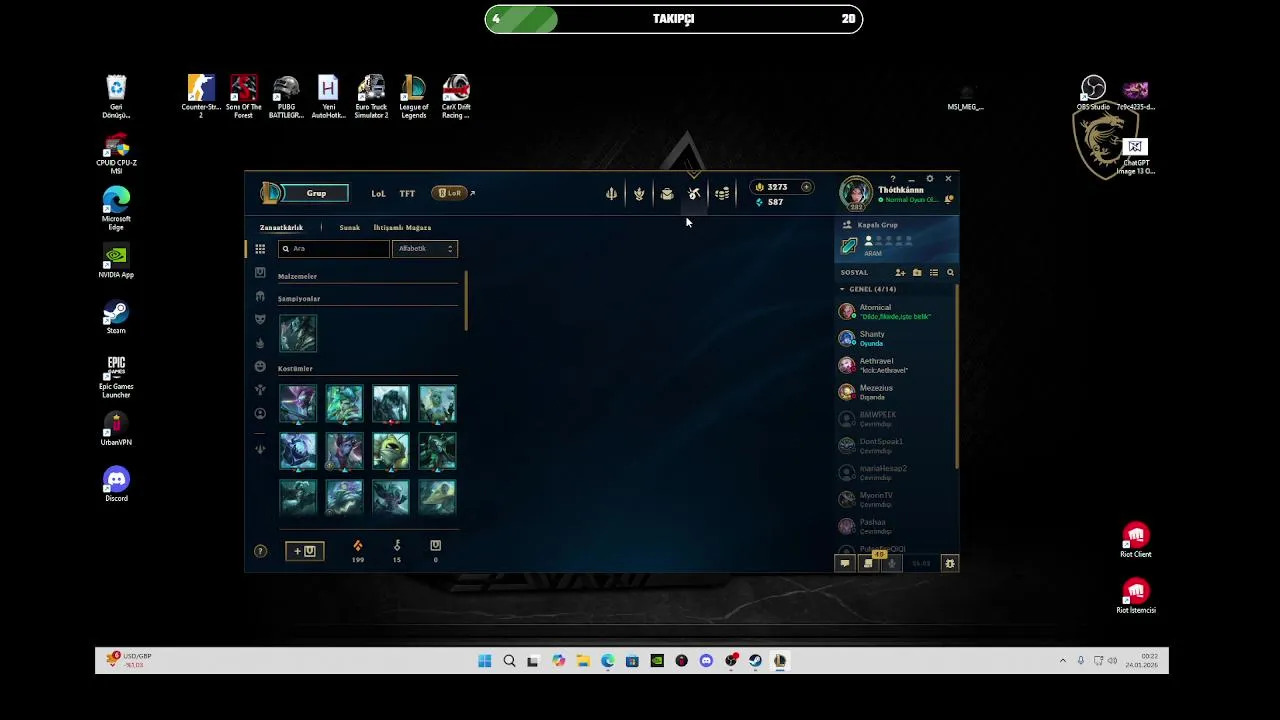Click the taskbar search icon
1280x720 pixels.
point(509,661)
